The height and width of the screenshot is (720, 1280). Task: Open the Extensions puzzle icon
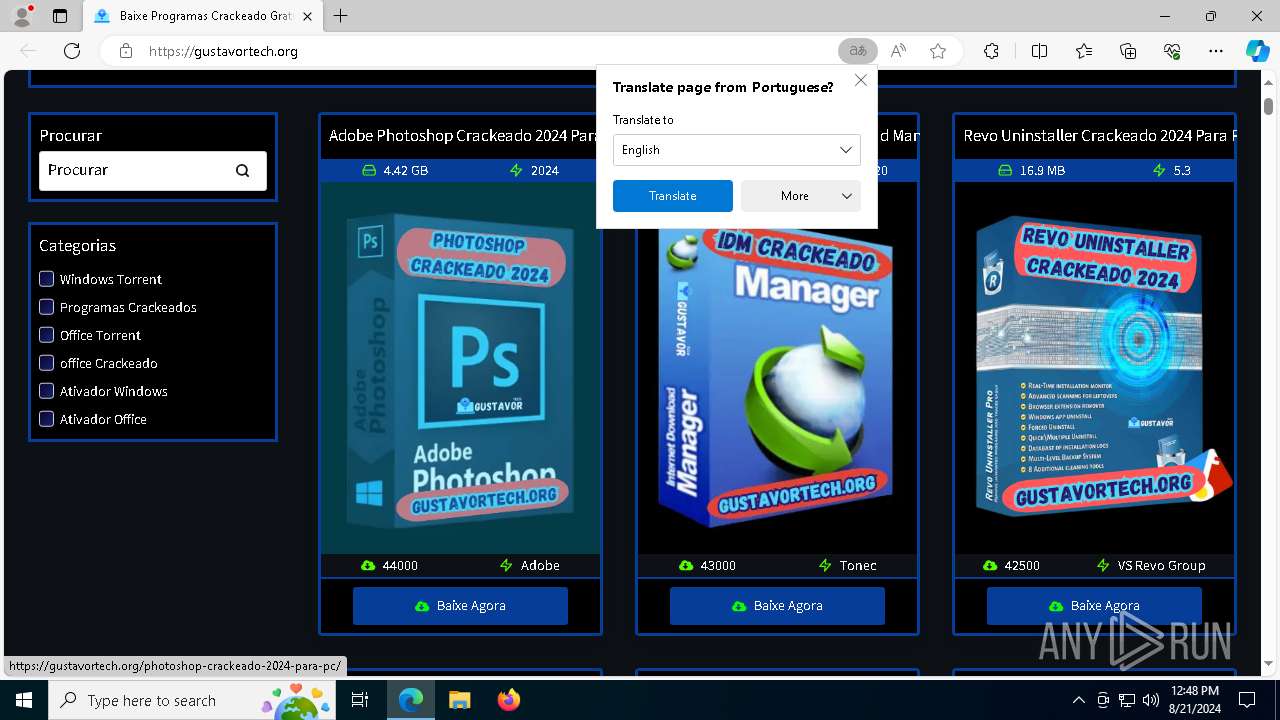pyautogui.click(x=991, y=51)
